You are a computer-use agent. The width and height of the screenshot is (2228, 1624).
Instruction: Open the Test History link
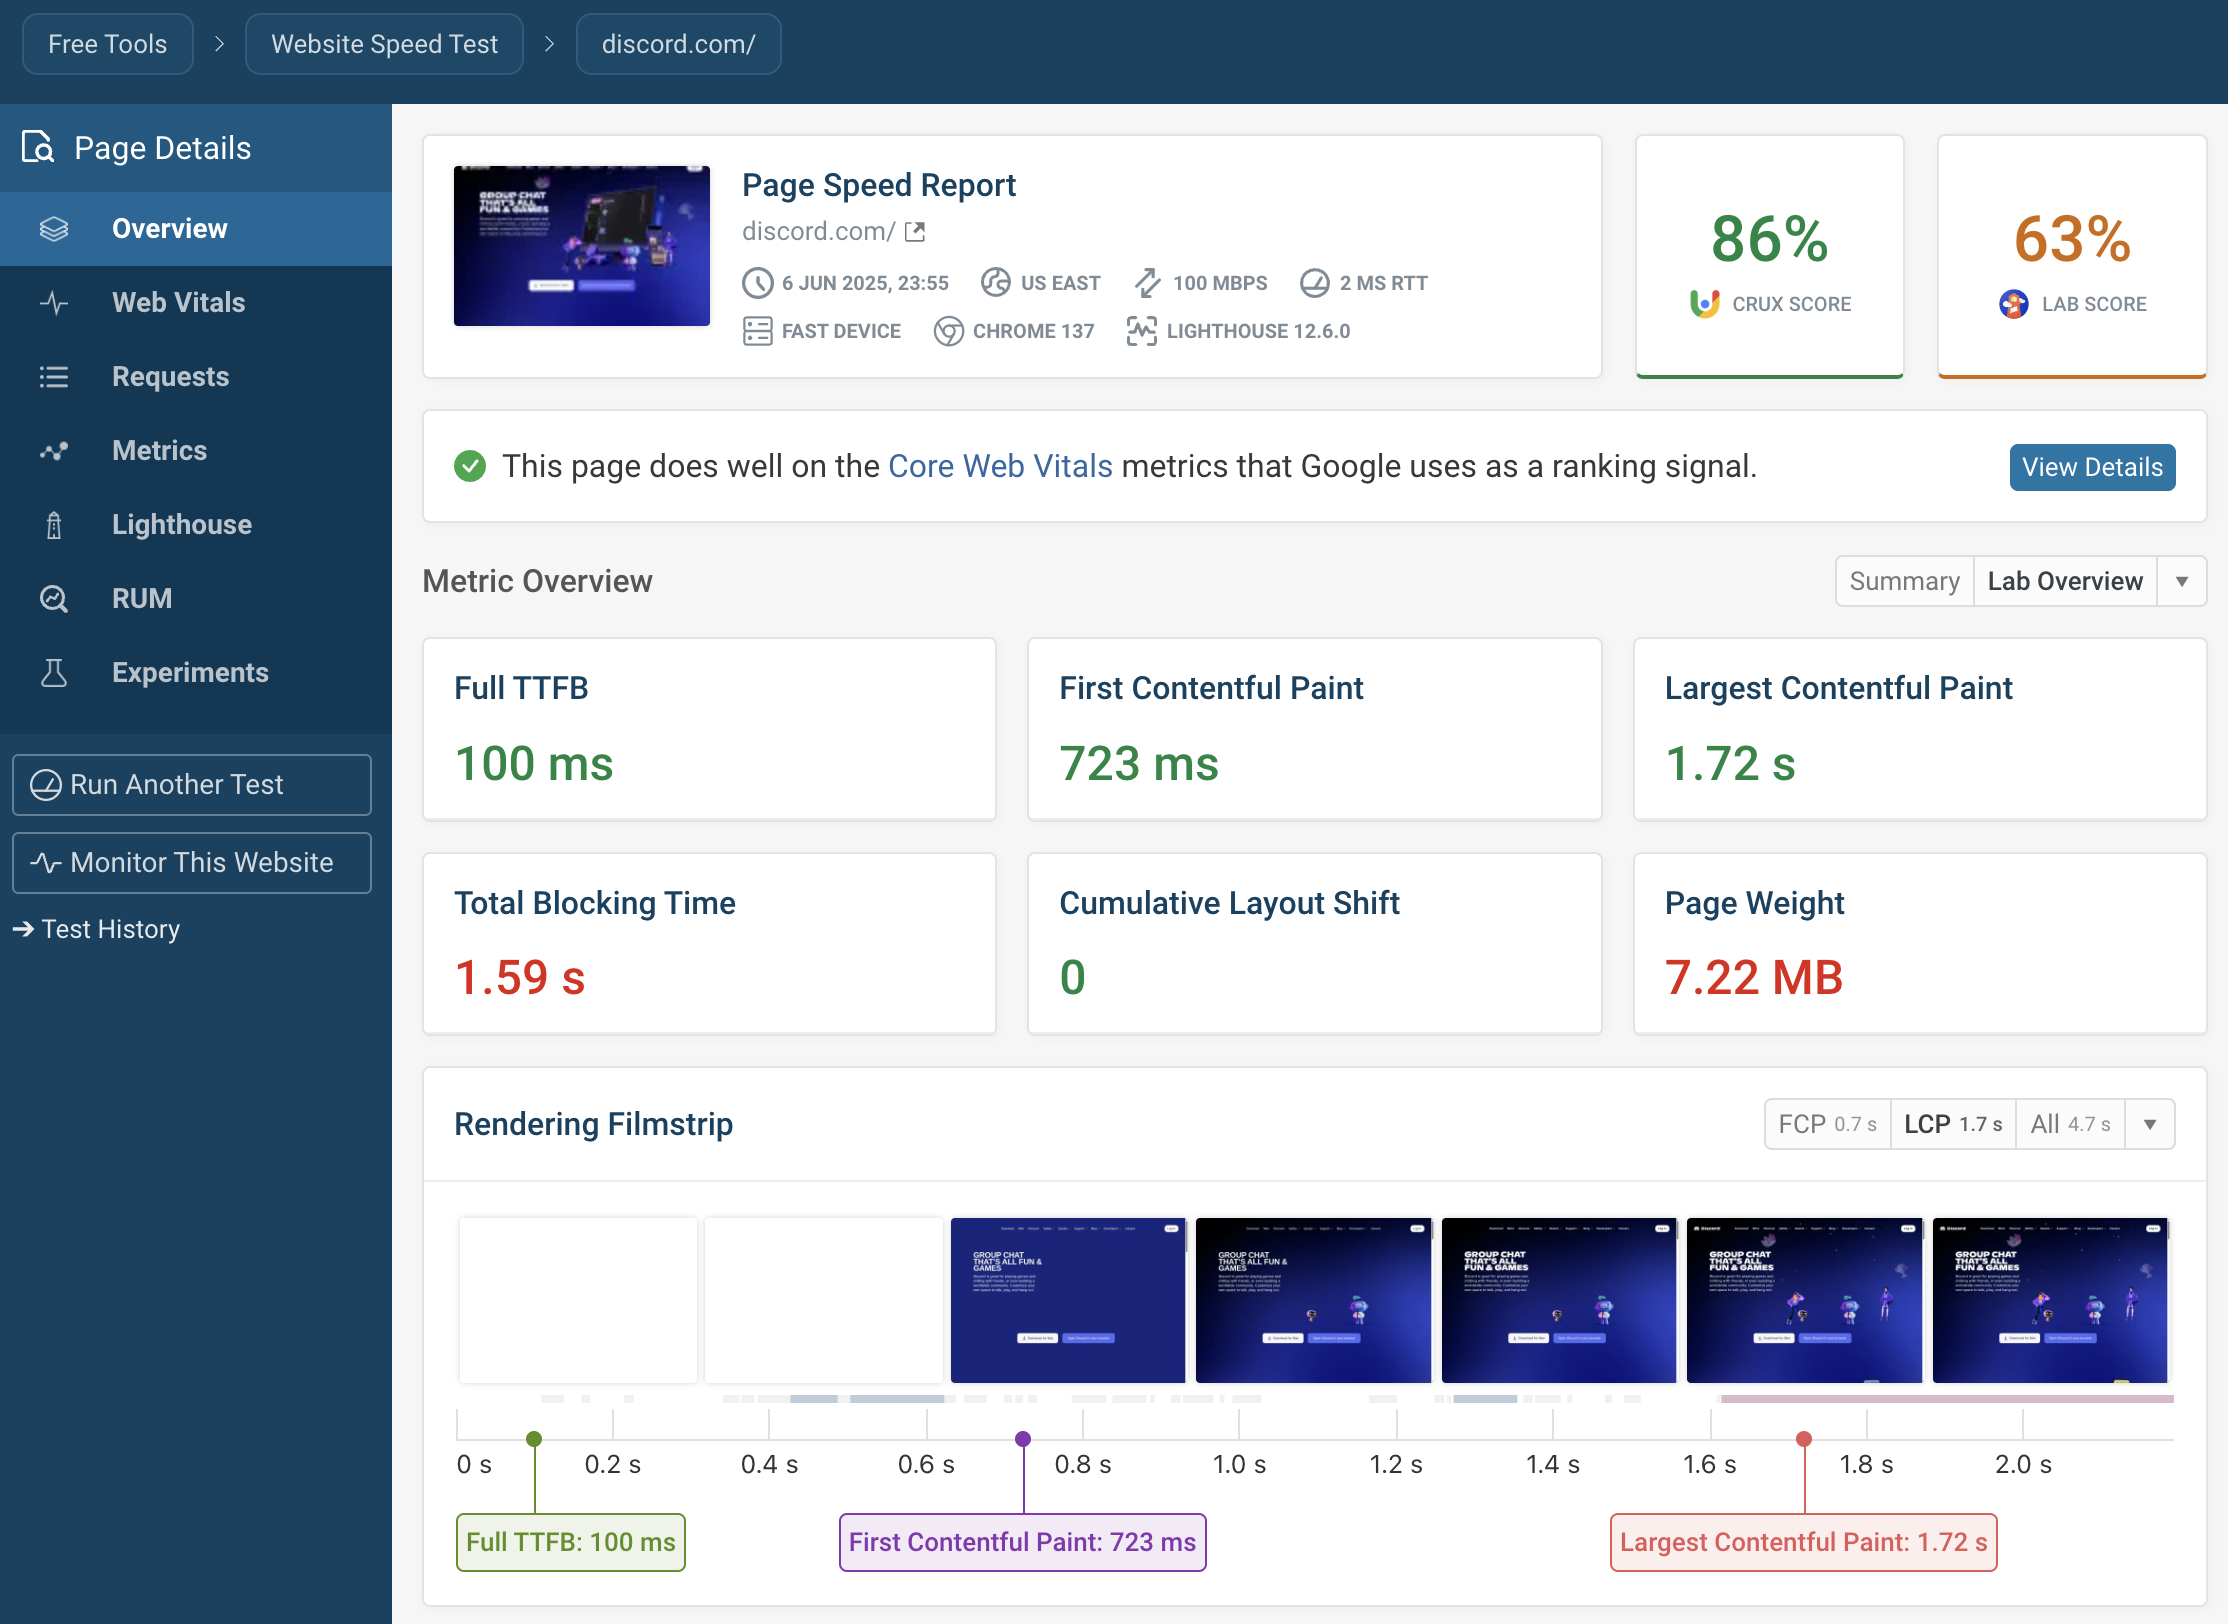click(x=96, y=929)
